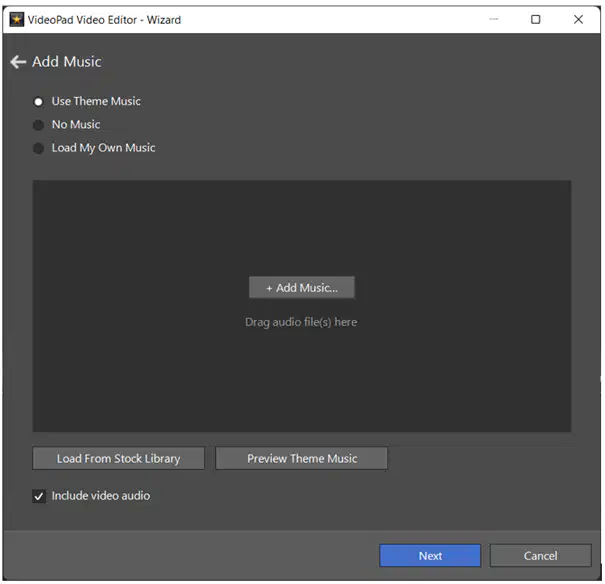Viewport: 605px width, 584px height.
Task: Click the 'Add Music' page heading
Action: (67, 62)
